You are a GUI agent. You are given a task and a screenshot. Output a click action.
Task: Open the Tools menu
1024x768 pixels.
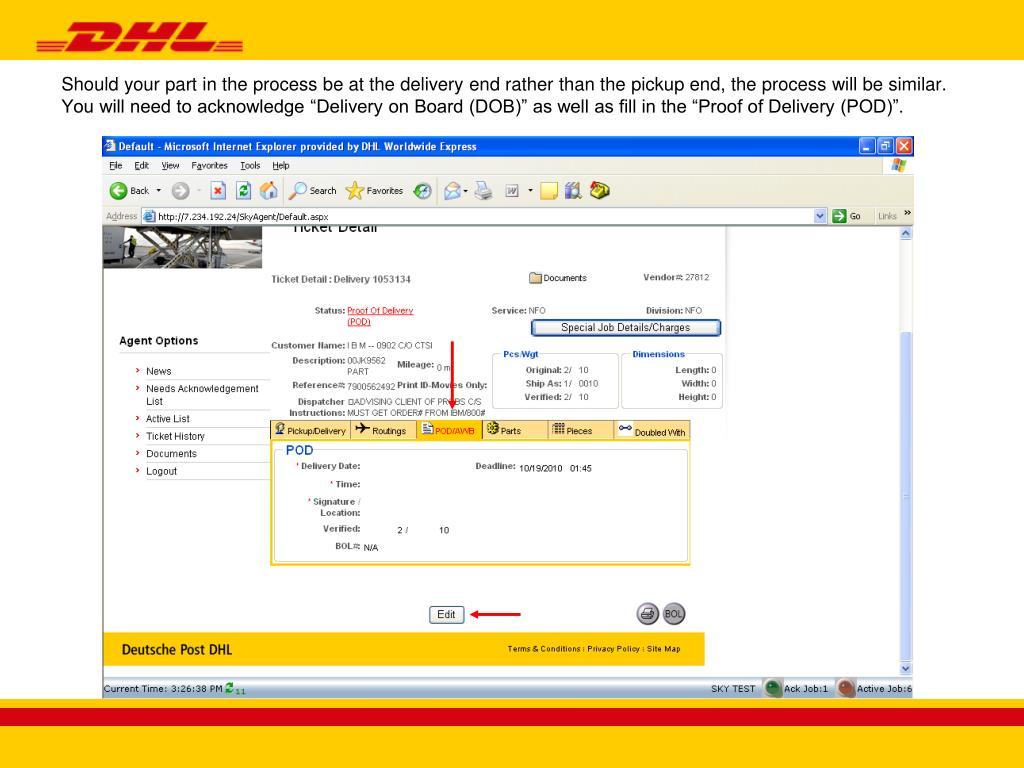[x=249, y=166]
